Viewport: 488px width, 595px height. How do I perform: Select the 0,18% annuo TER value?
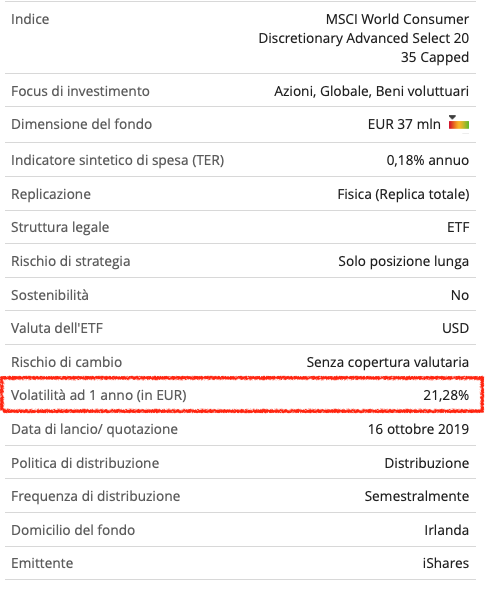428,160
